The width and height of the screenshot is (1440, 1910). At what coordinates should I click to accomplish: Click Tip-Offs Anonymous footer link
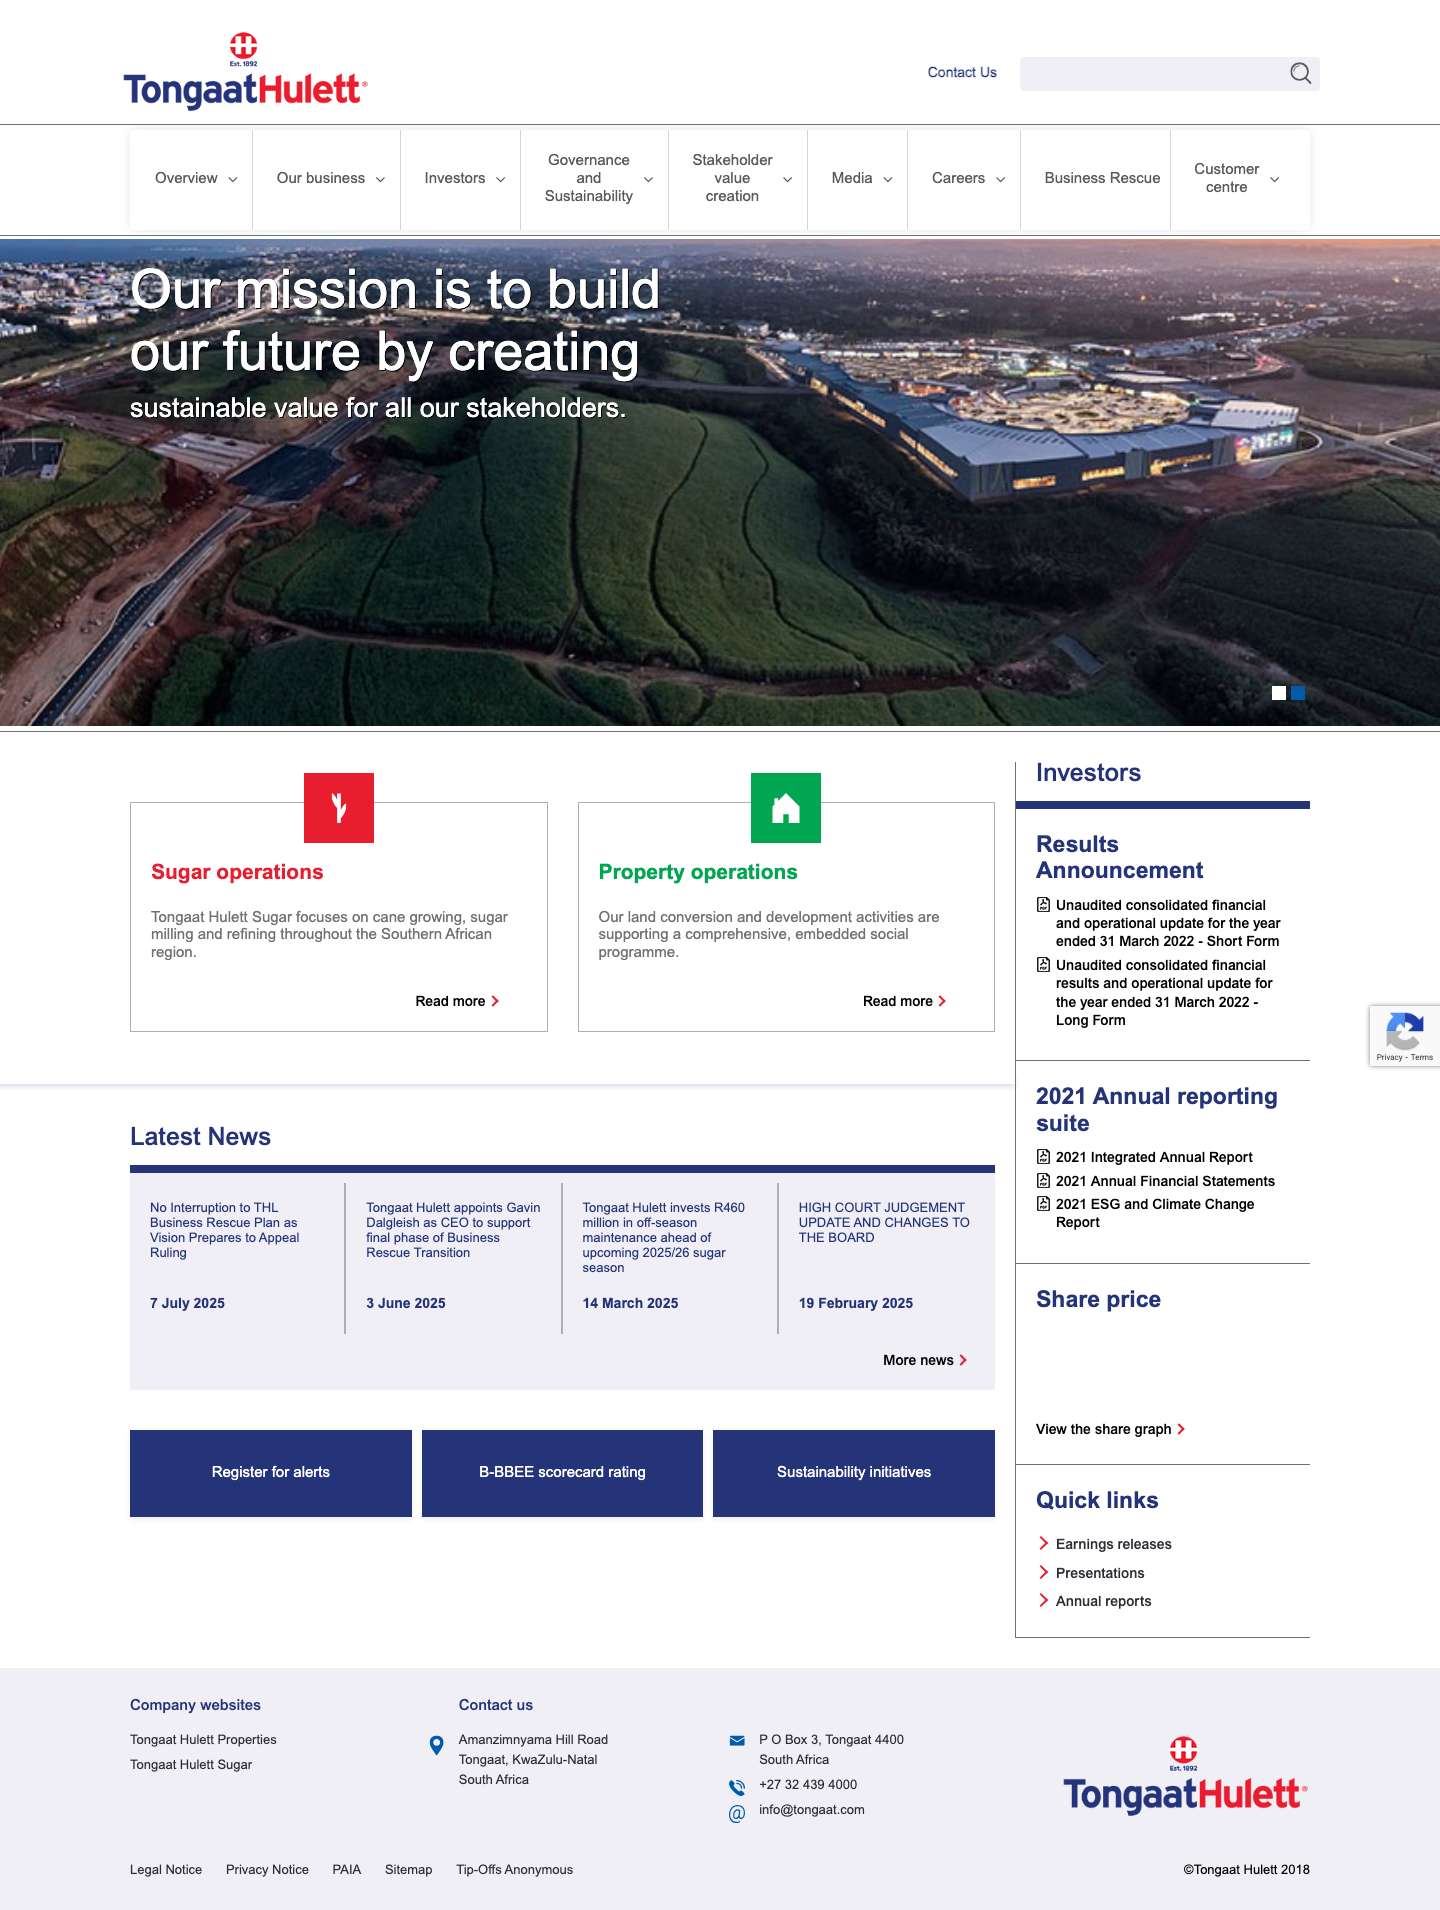point(514,1870)
